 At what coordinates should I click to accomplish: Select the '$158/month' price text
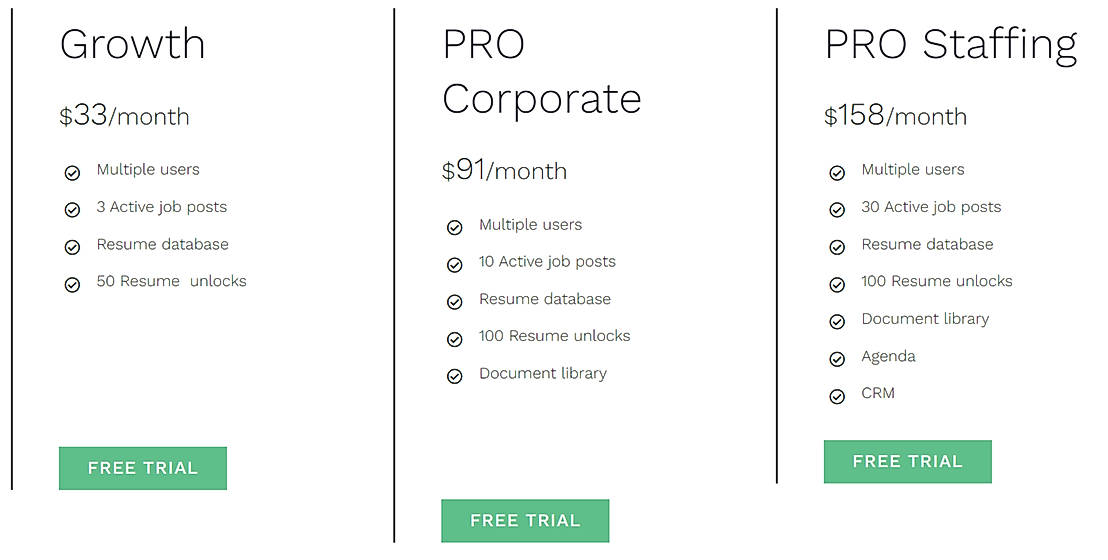click(895, 116)
